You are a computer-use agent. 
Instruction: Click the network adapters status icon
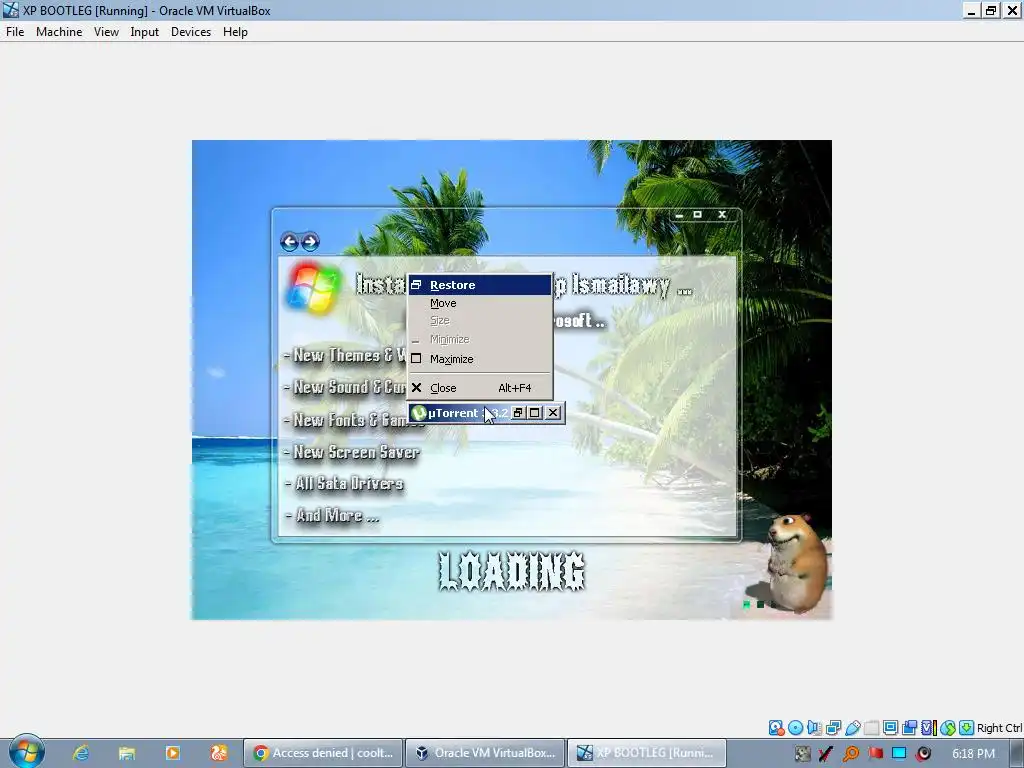coord(833,728)
